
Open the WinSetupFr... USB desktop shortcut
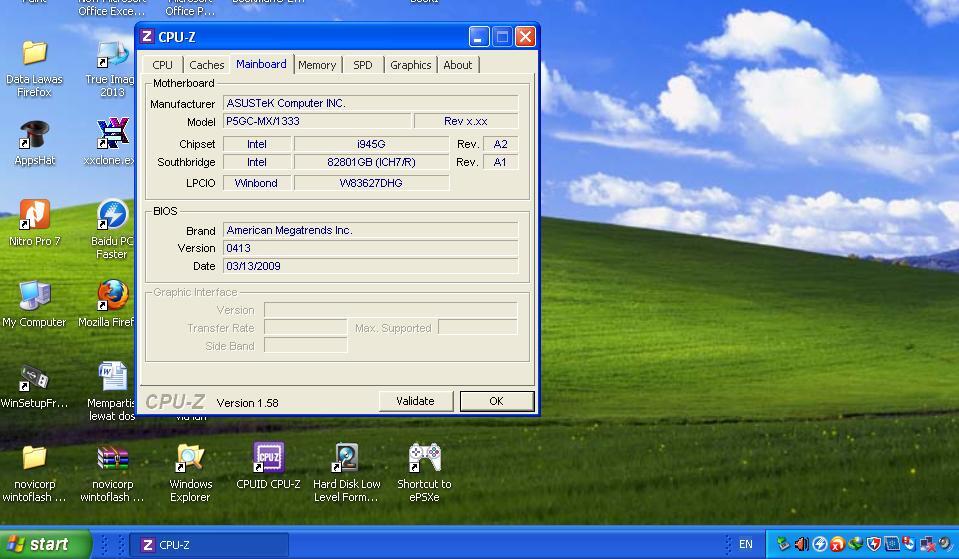point(34,377)
